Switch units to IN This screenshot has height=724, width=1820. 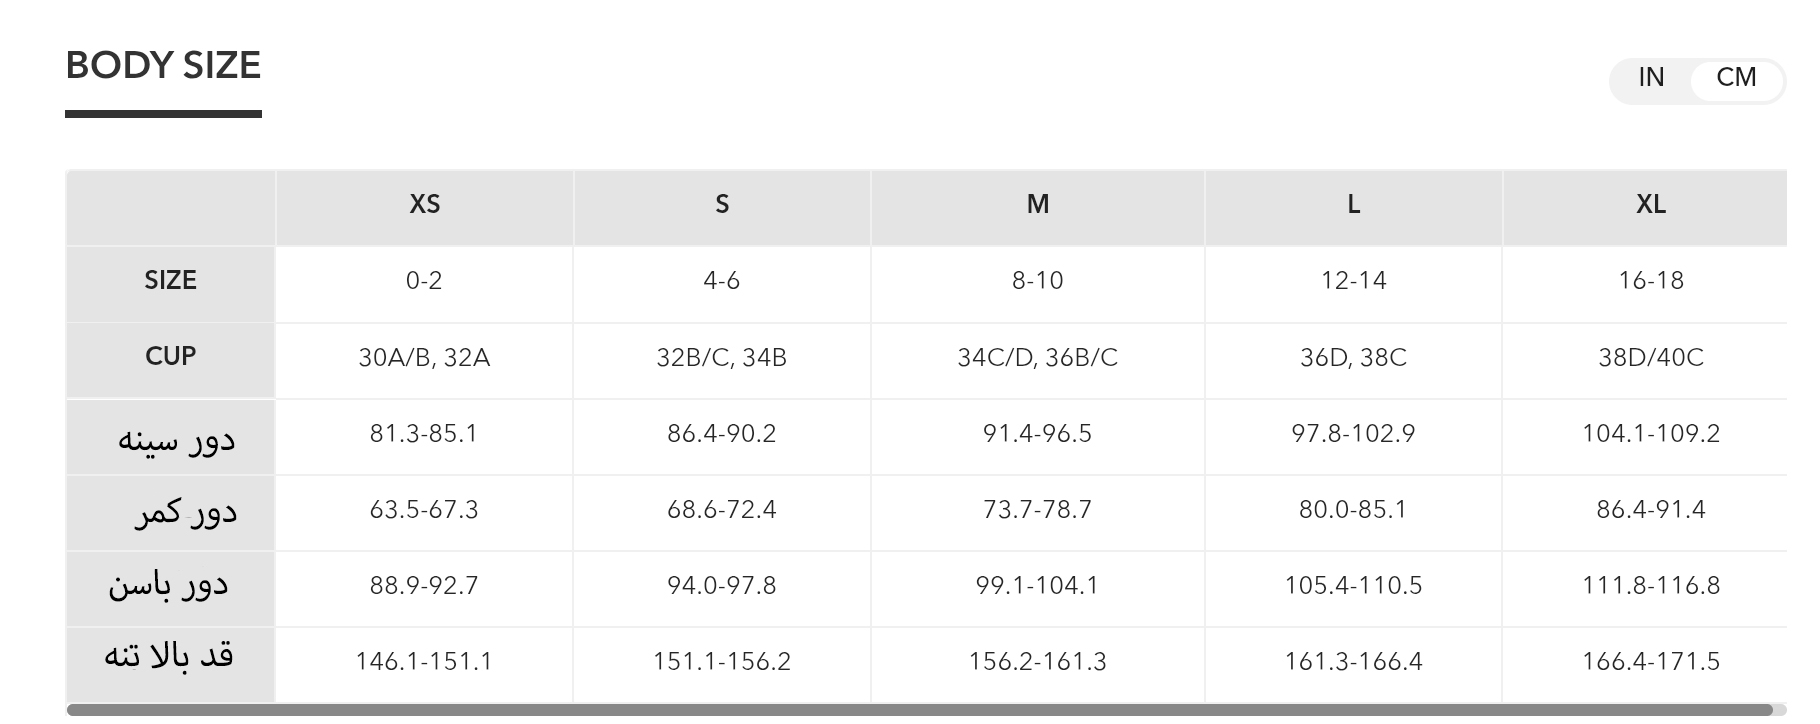point(1651,78)
